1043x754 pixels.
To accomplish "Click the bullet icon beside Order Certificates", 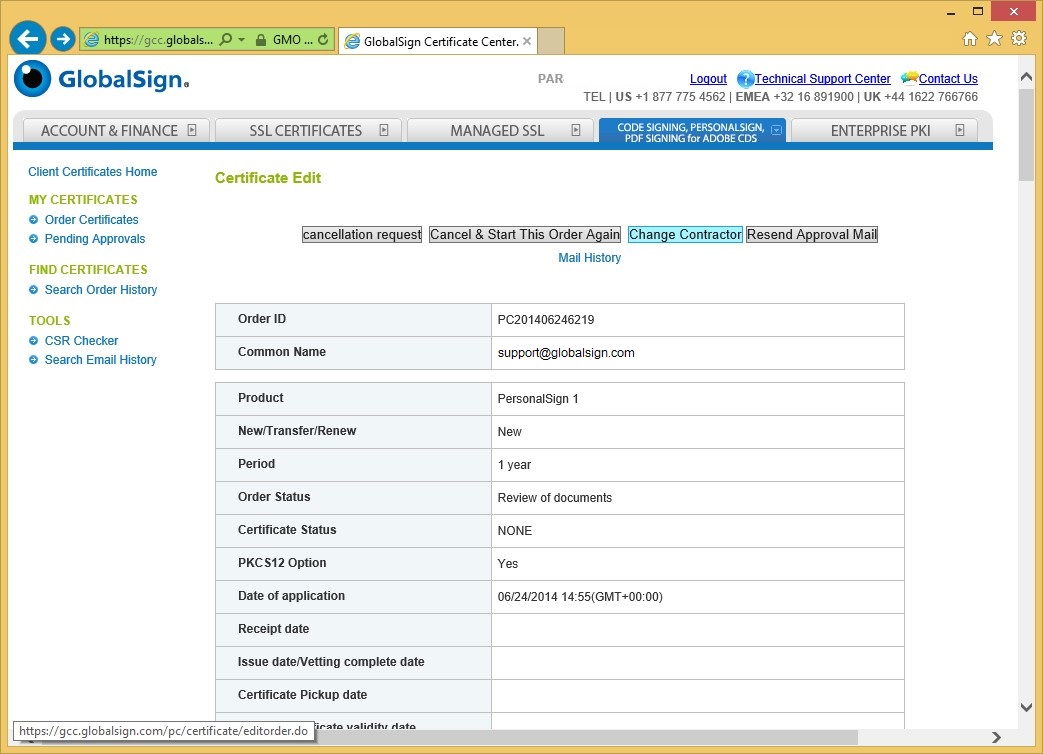I will [33, 219].
